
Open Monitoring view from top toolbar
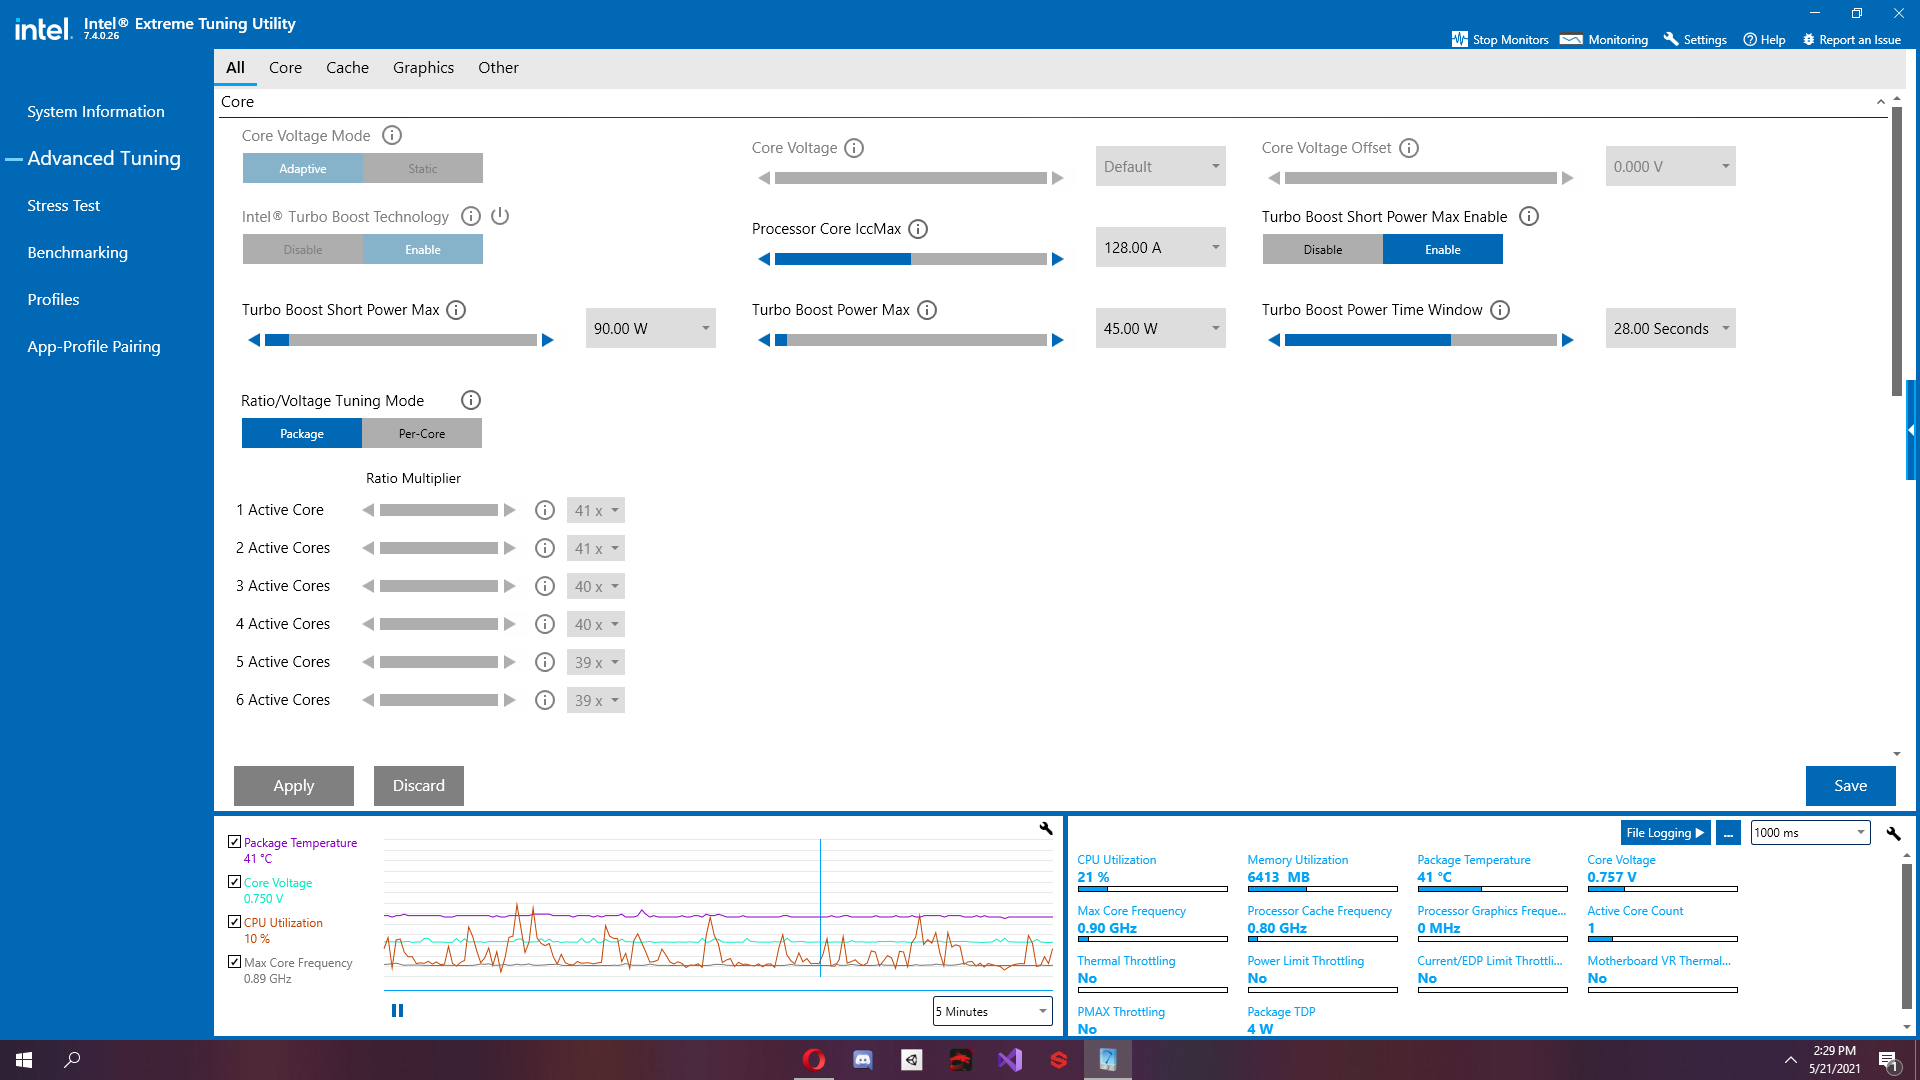(1604, 40)
